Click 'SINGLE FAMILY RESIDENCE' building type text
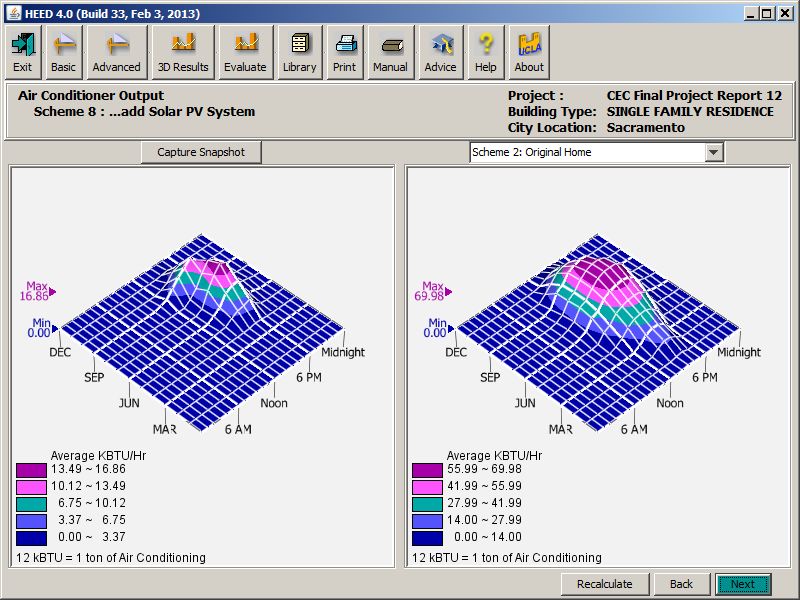 tap(690, 111)
